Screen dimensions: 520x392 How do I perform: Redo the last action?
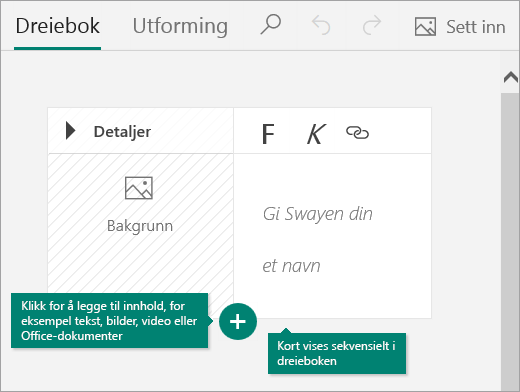click(372, 25)
